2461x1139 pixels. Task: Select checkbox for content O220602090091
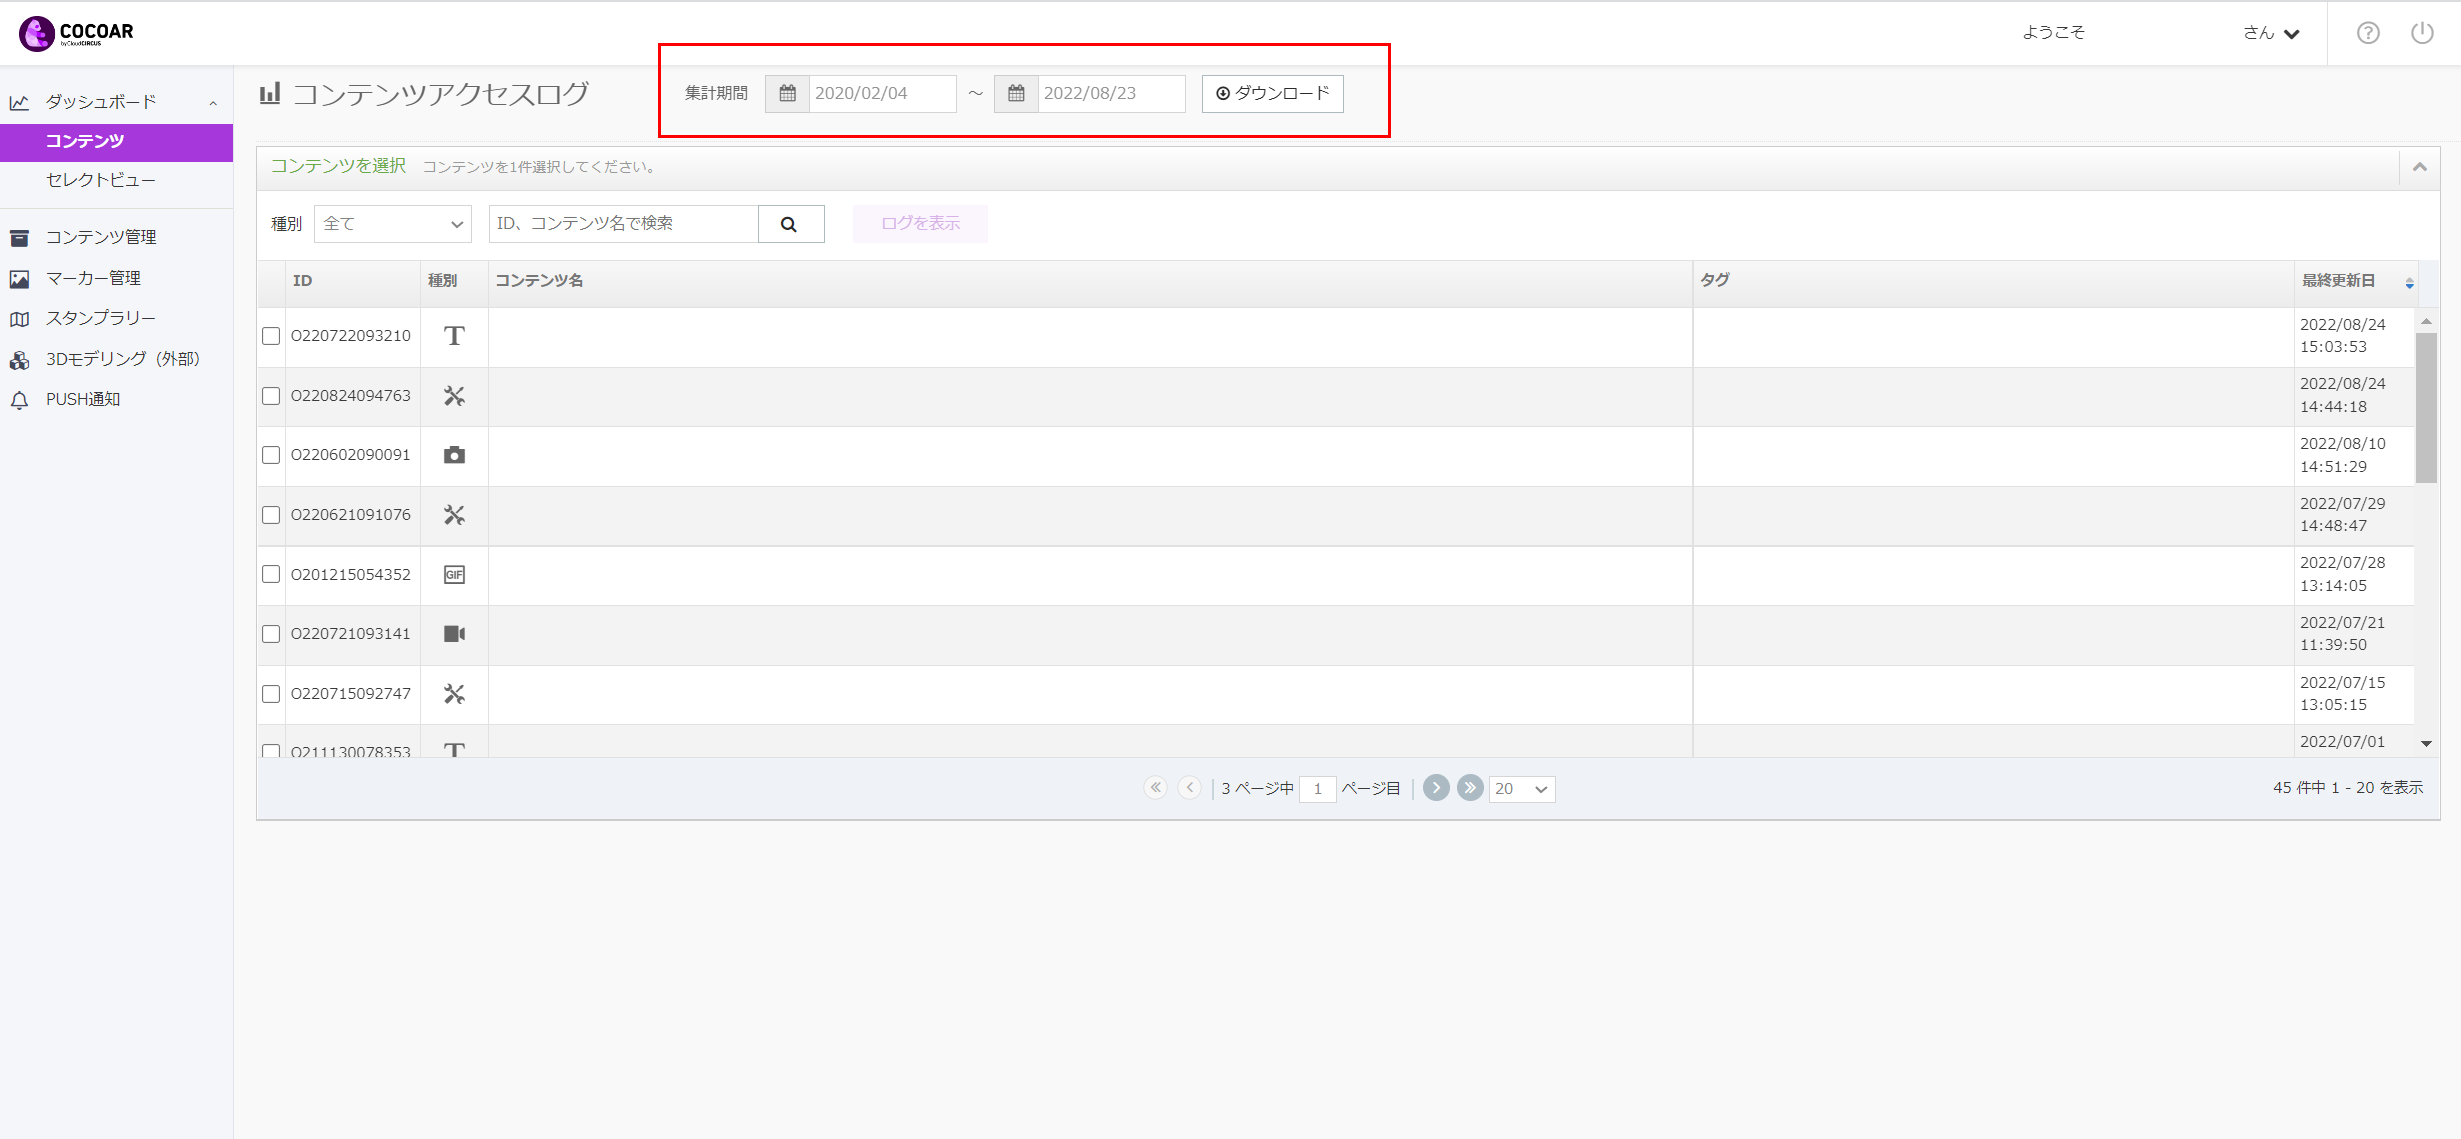pos(271,455)
